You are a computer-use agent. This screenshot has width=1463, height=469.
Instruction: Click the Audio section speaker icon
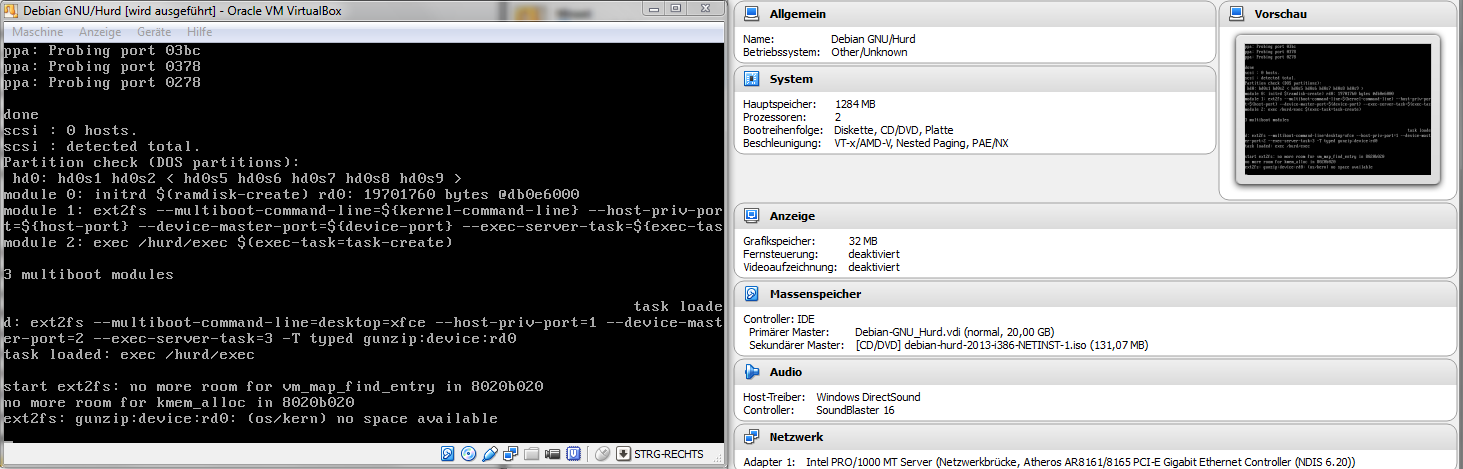[x=752, y=372]
